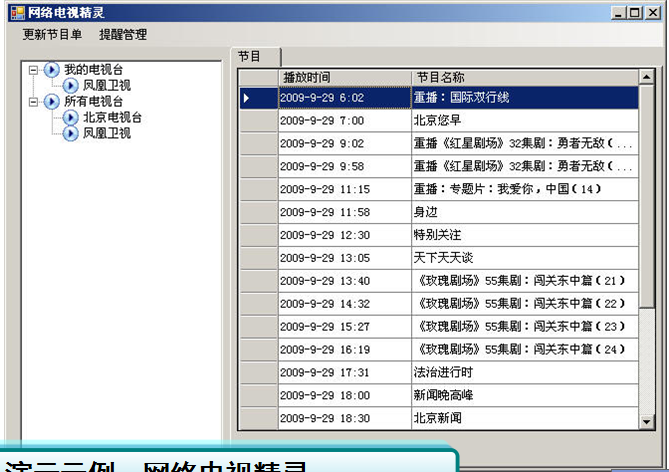
Task: Select the time cell 2009-9-29 18:00
Action: point(345,396)
